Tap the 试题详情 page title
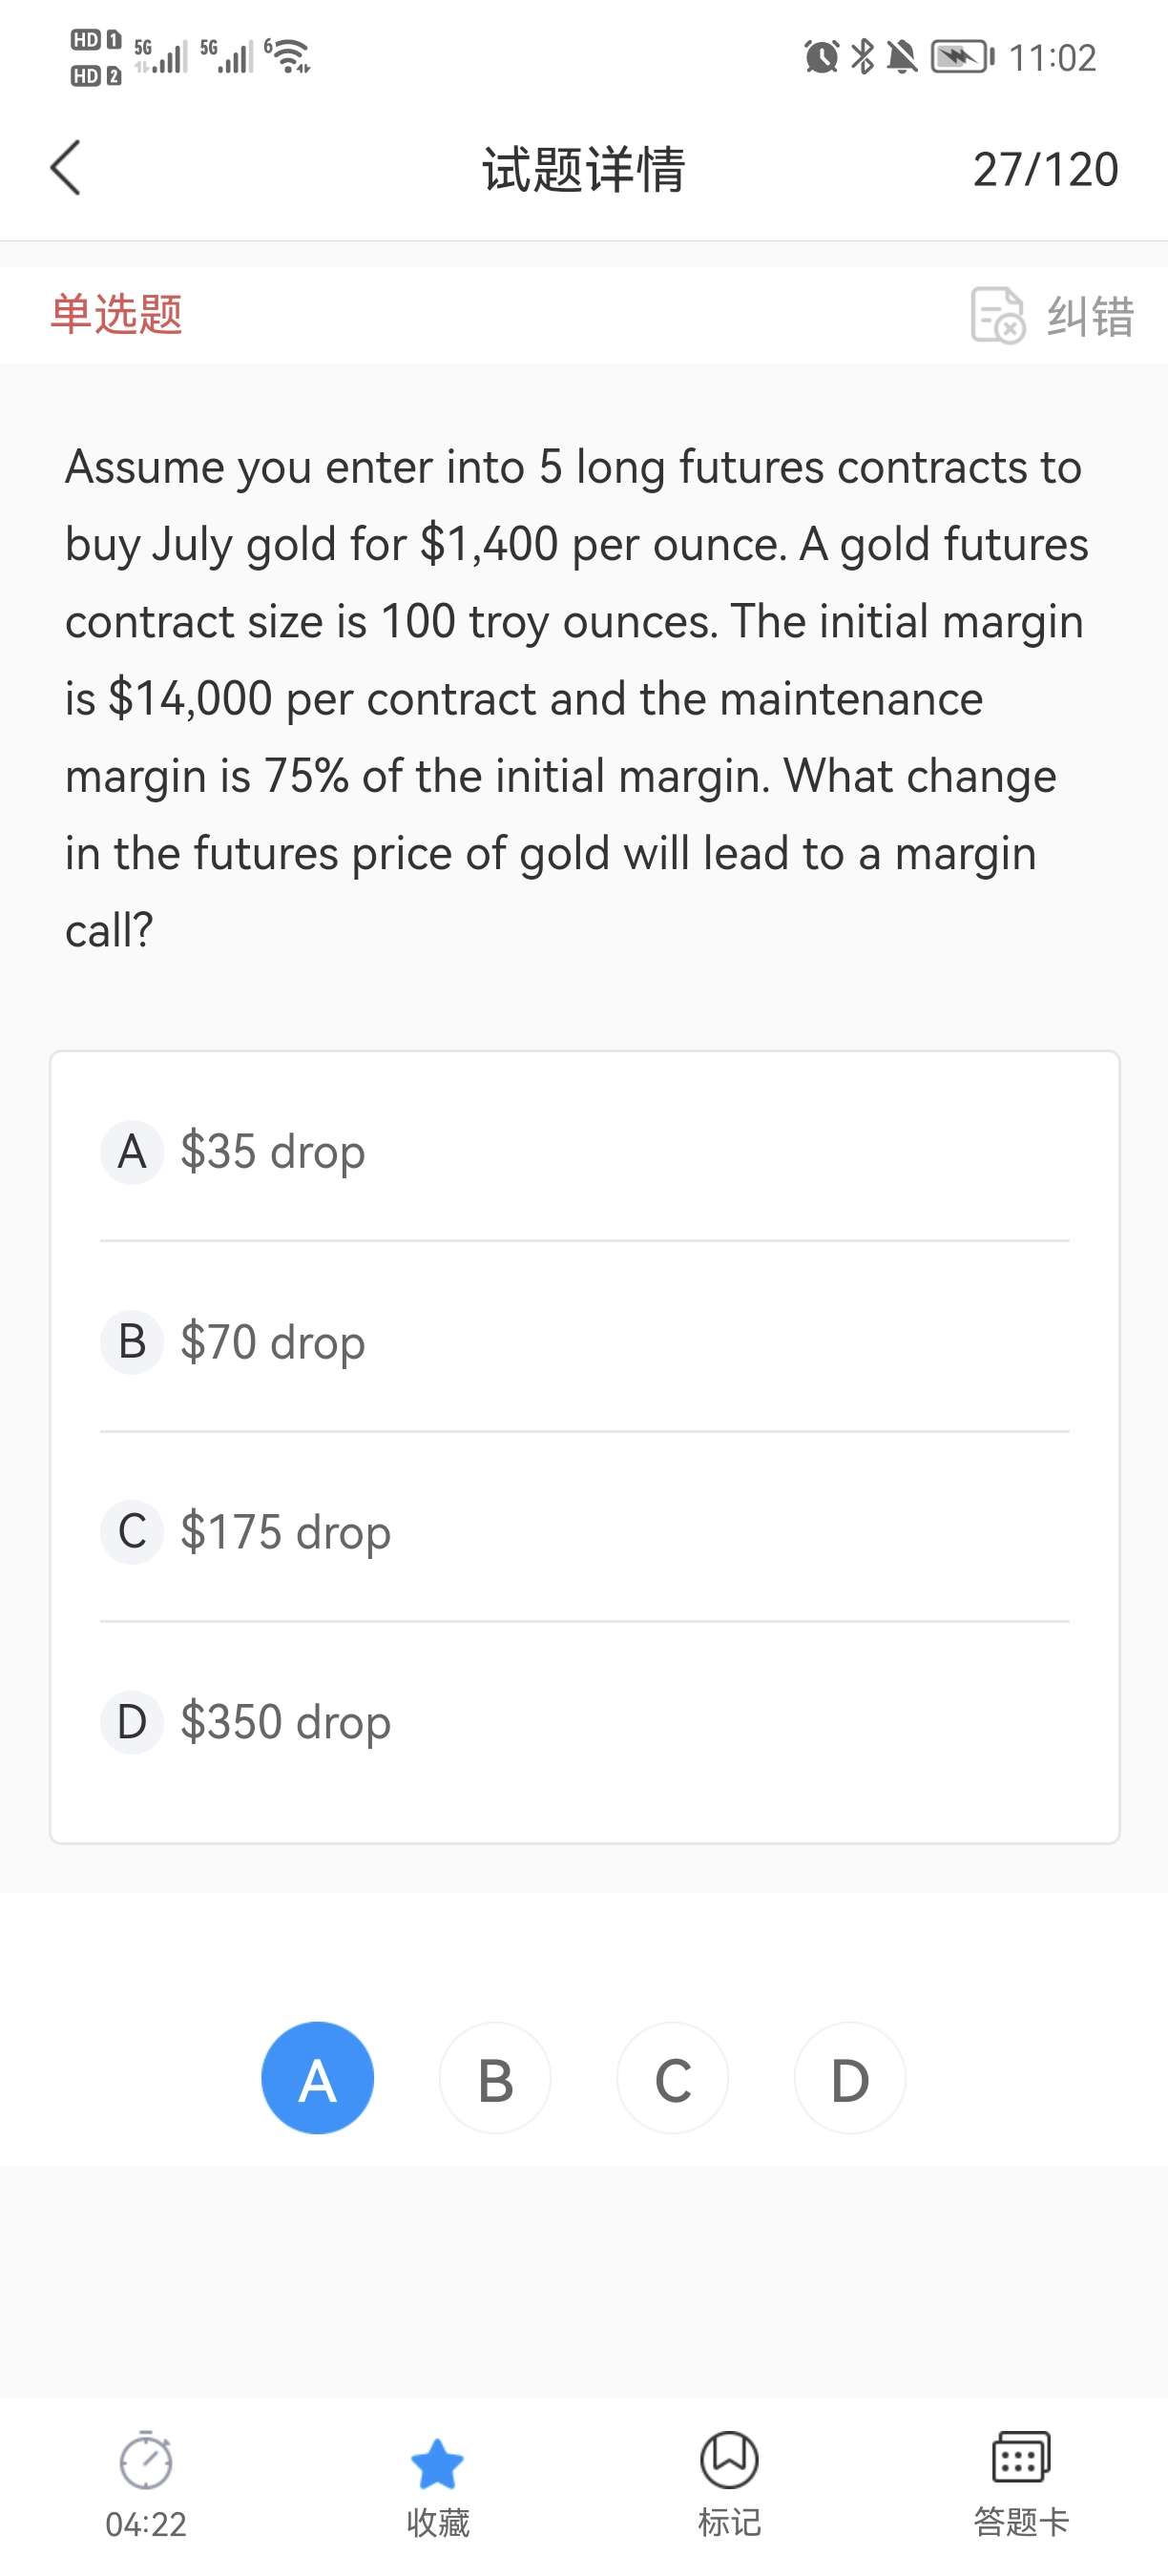 [584, 169]
